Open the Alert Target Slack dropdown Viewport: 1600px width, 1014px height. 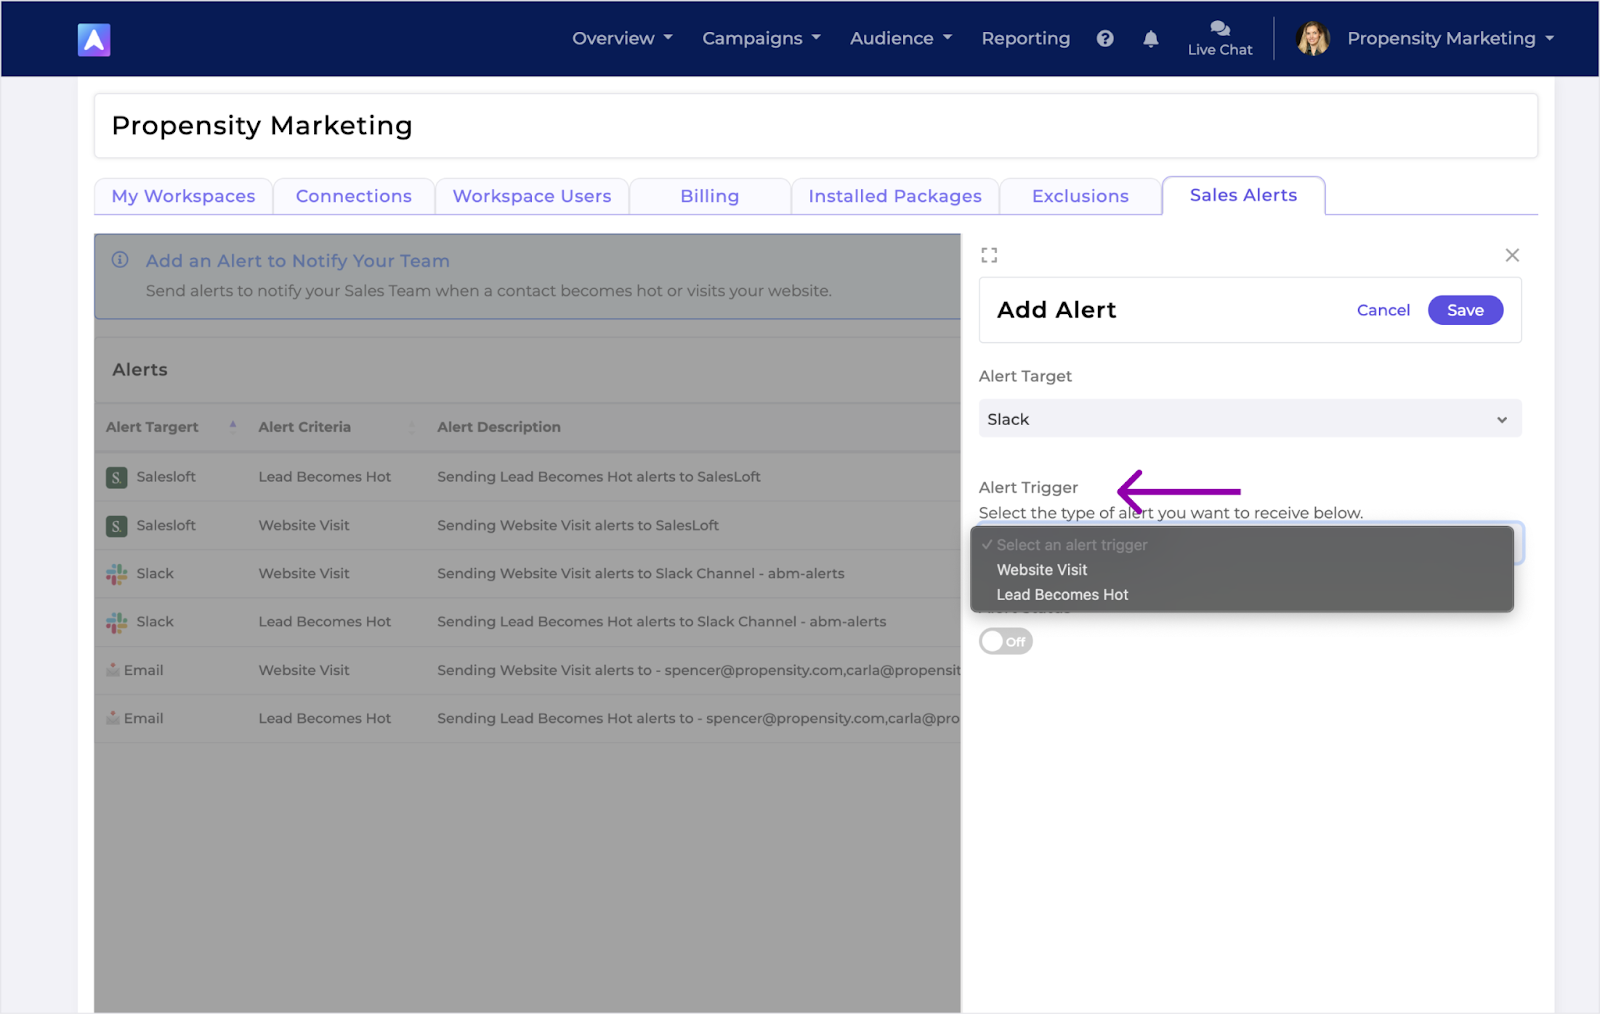tap(1250, 419)
